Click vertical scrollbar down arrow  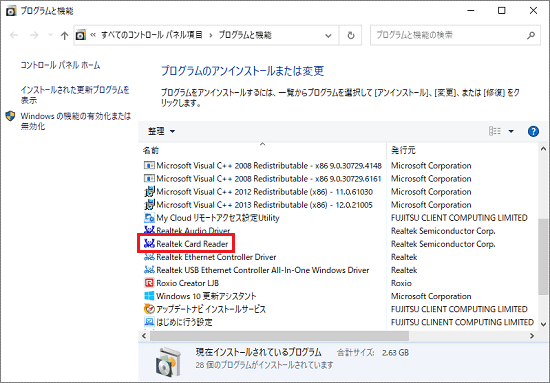543,324
